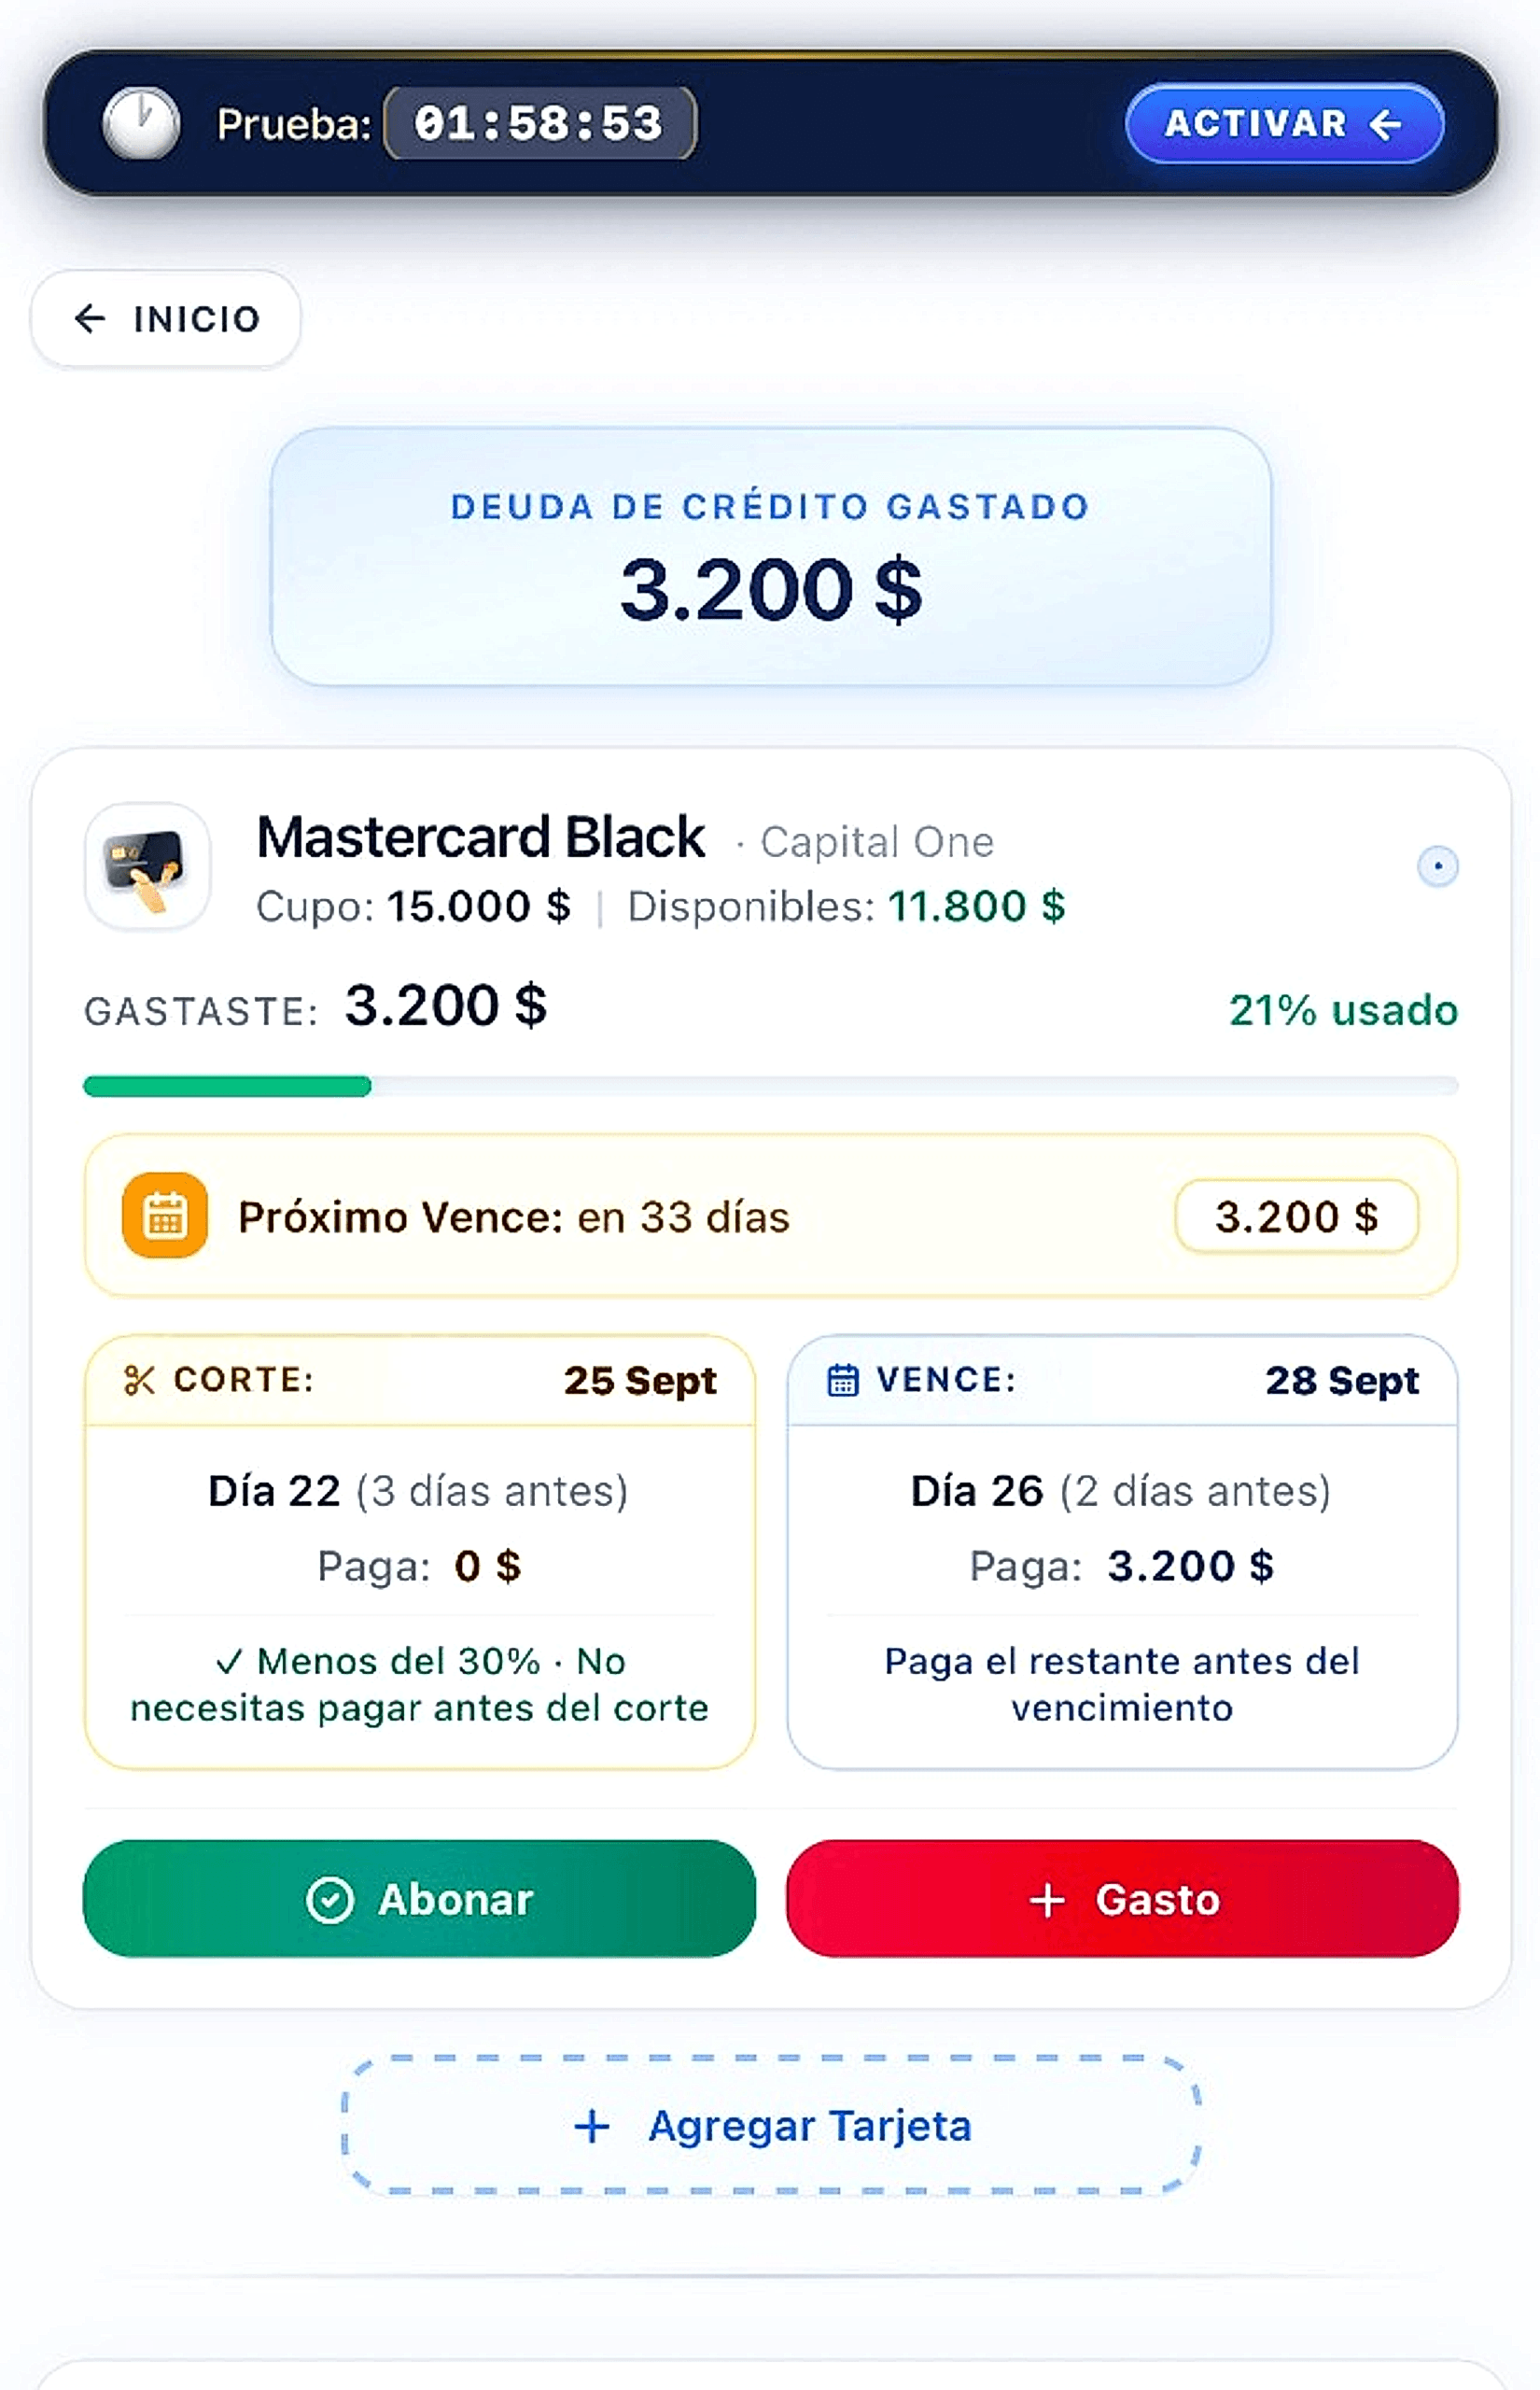The height and width of the screenshot is (2390, 1540).
Task: Click the left arrow icon on INICIO
Action: pyautogui.click(x=90, y=319)
